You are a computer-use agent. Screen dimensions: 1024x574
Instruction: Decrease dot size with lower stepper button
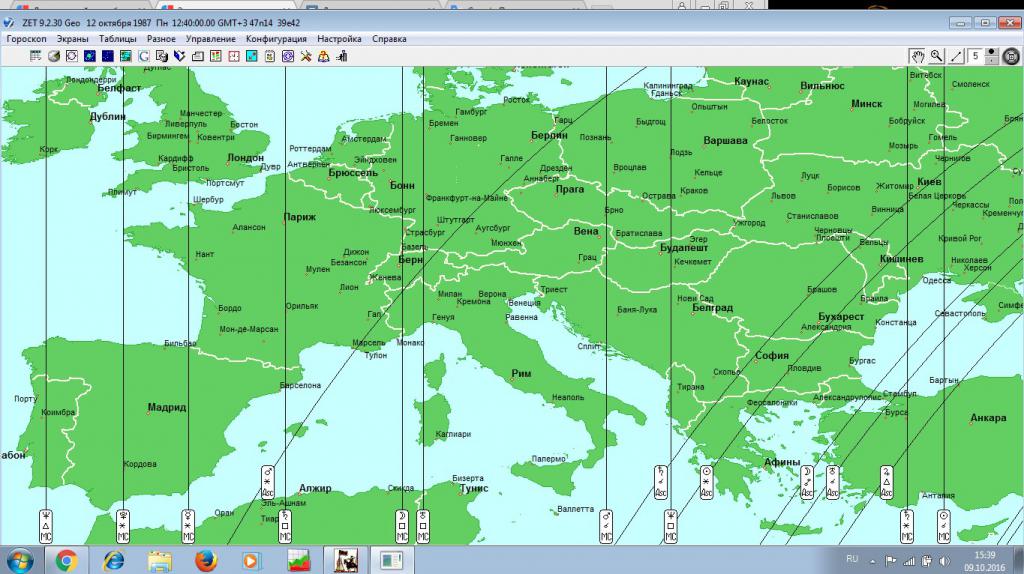tap(991, 60)
